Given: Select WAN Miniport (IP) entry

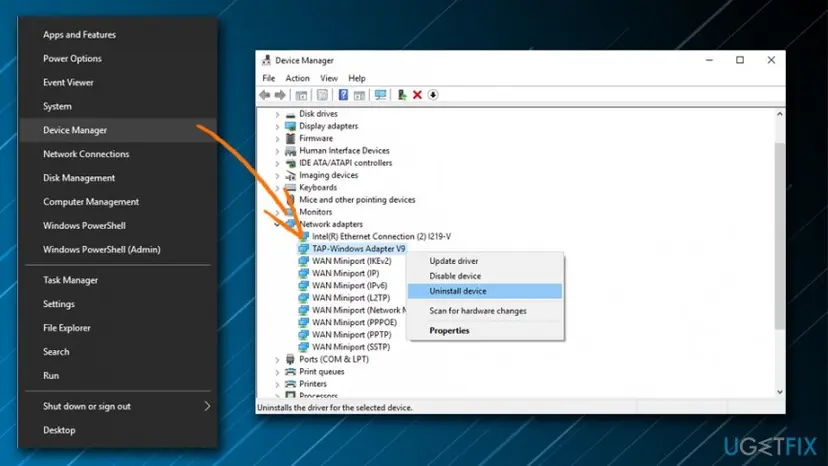Looking at the screenshot, I should click(345, 274).
